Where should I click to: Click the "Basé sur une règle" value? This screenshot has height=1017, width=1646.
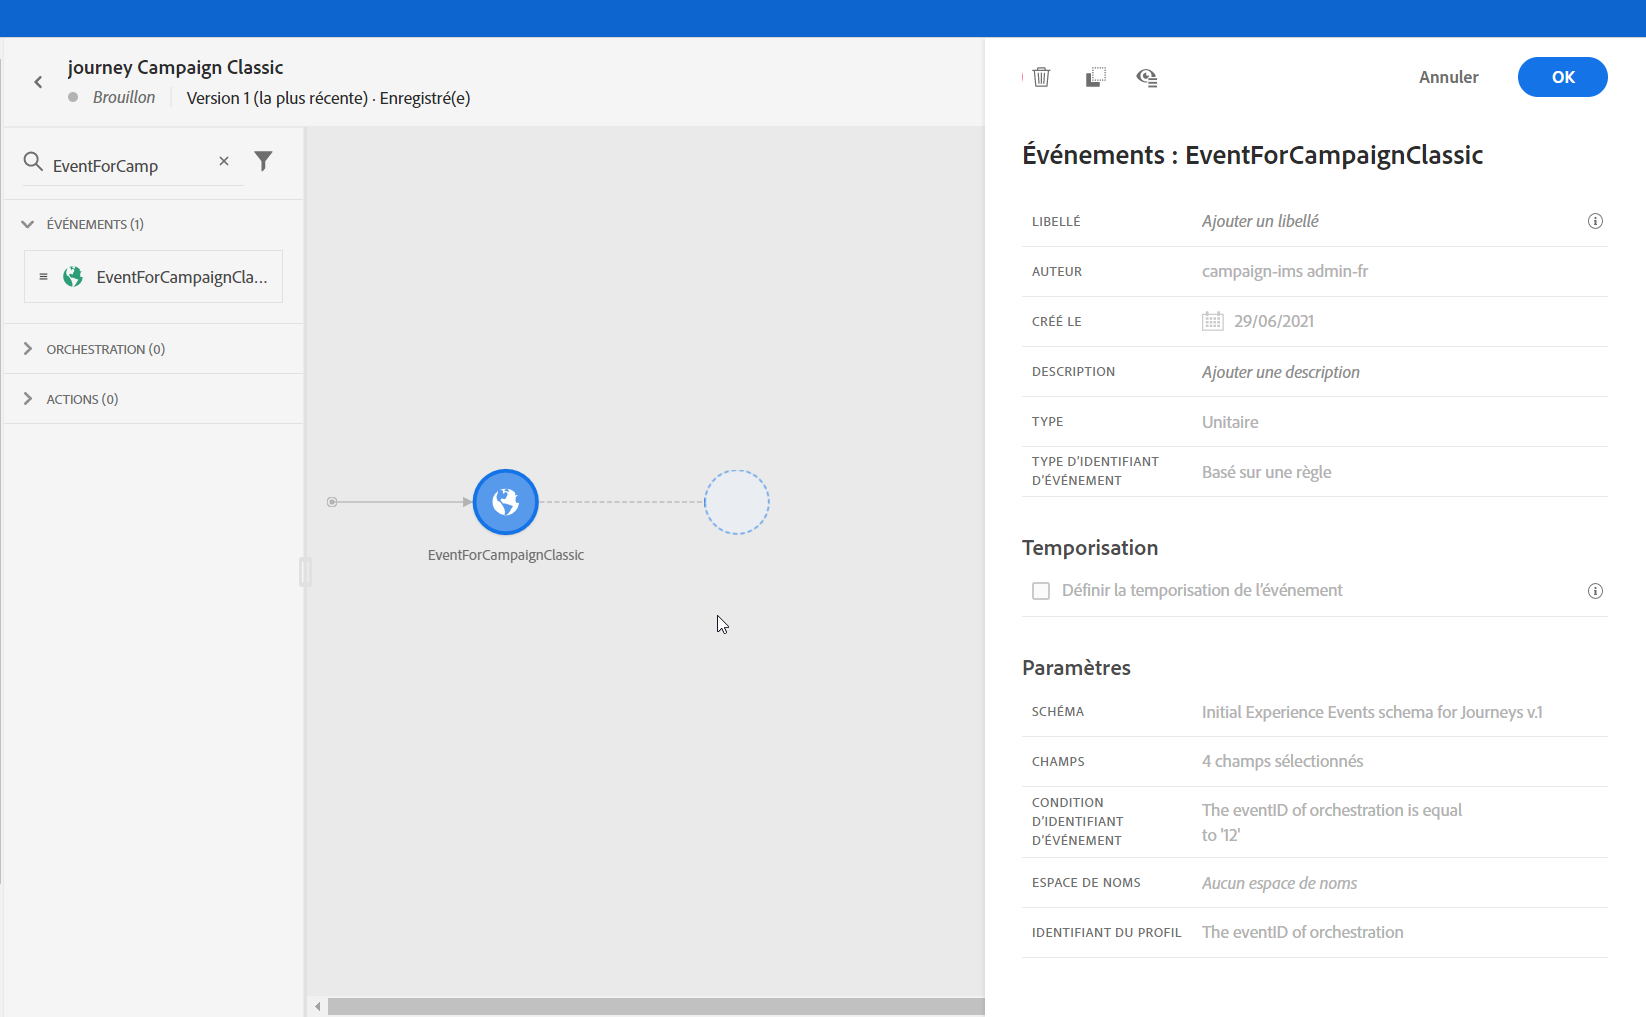1266,472
